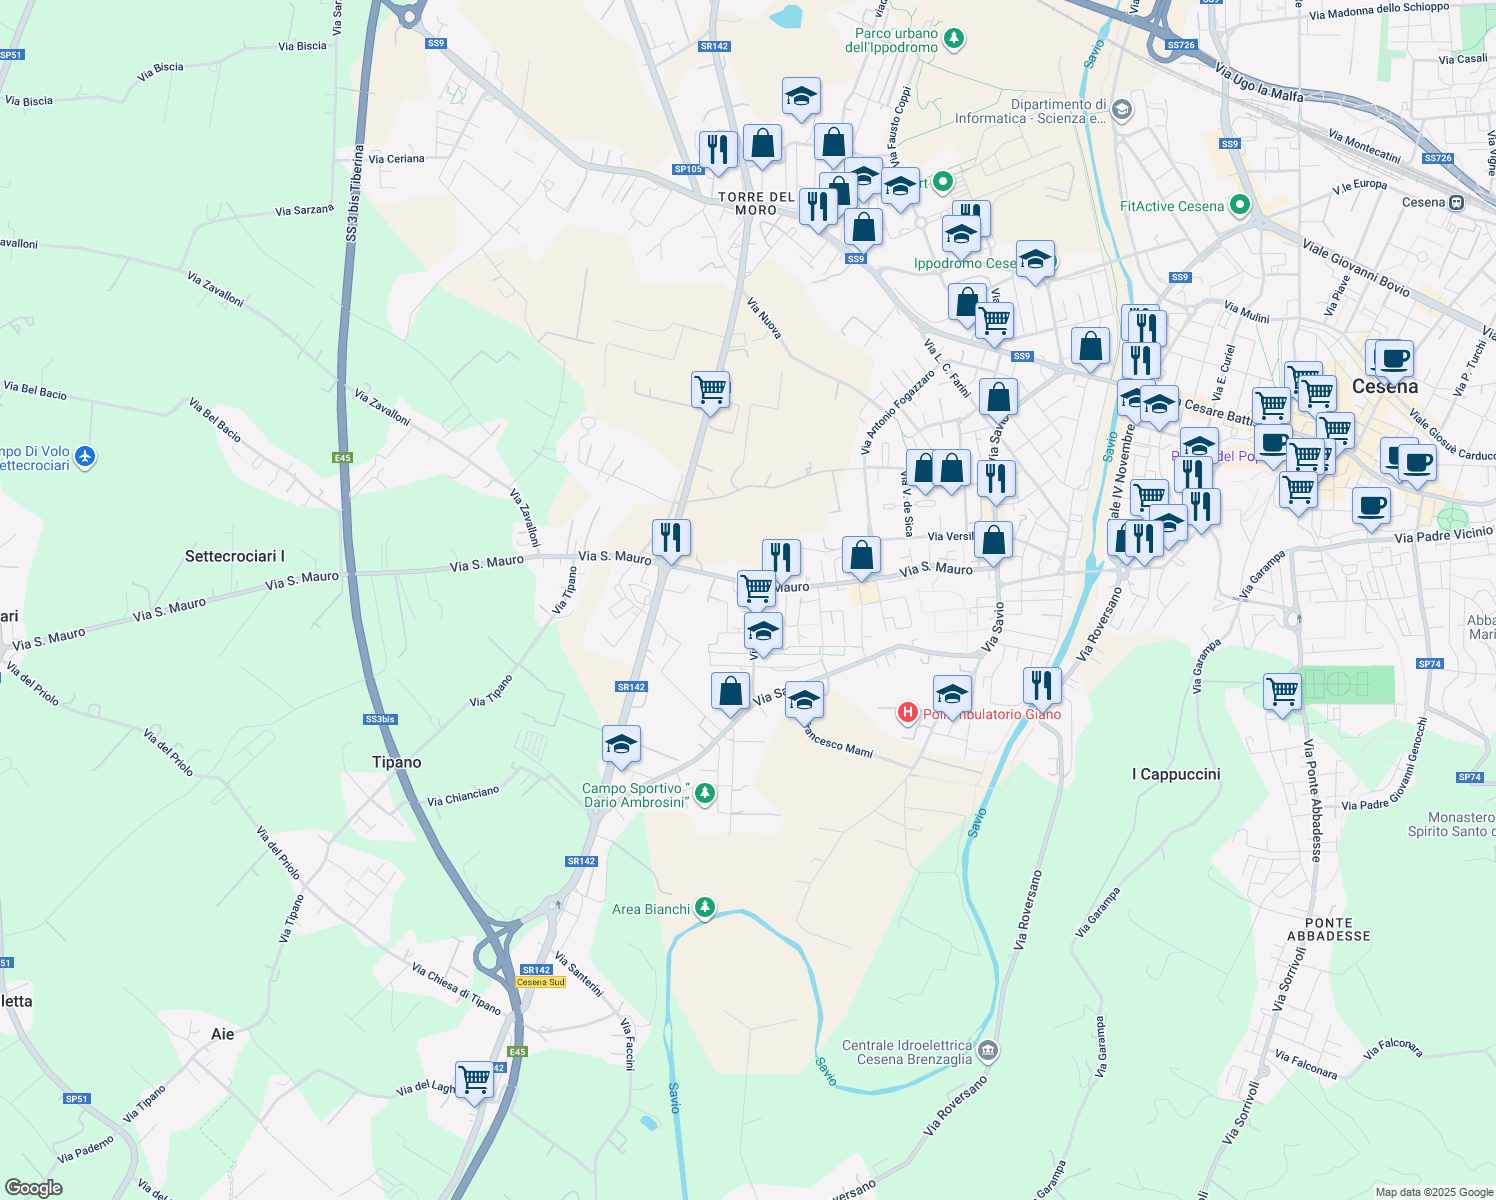Click the Area Bianchi park icon
This screenshot has height=1200, width=1496.
(x=706, y=908)
